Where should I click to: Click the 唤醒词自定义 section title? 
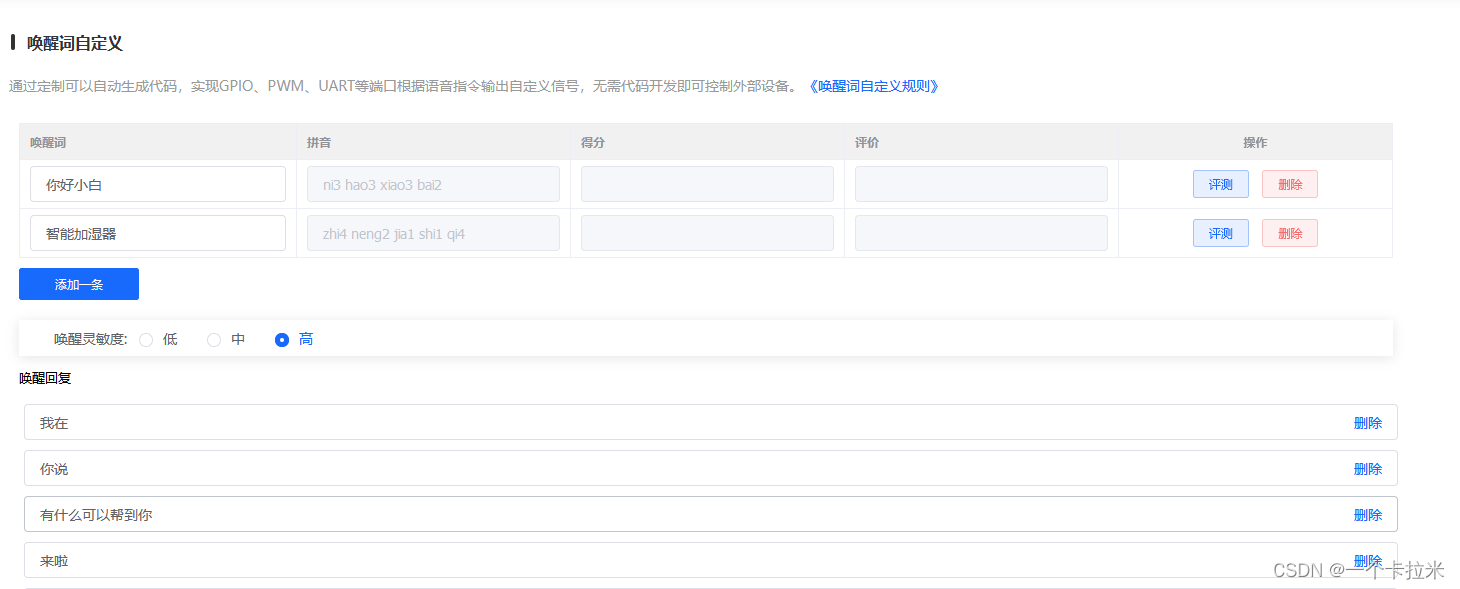pyautogui.click(x=75, y=43)
